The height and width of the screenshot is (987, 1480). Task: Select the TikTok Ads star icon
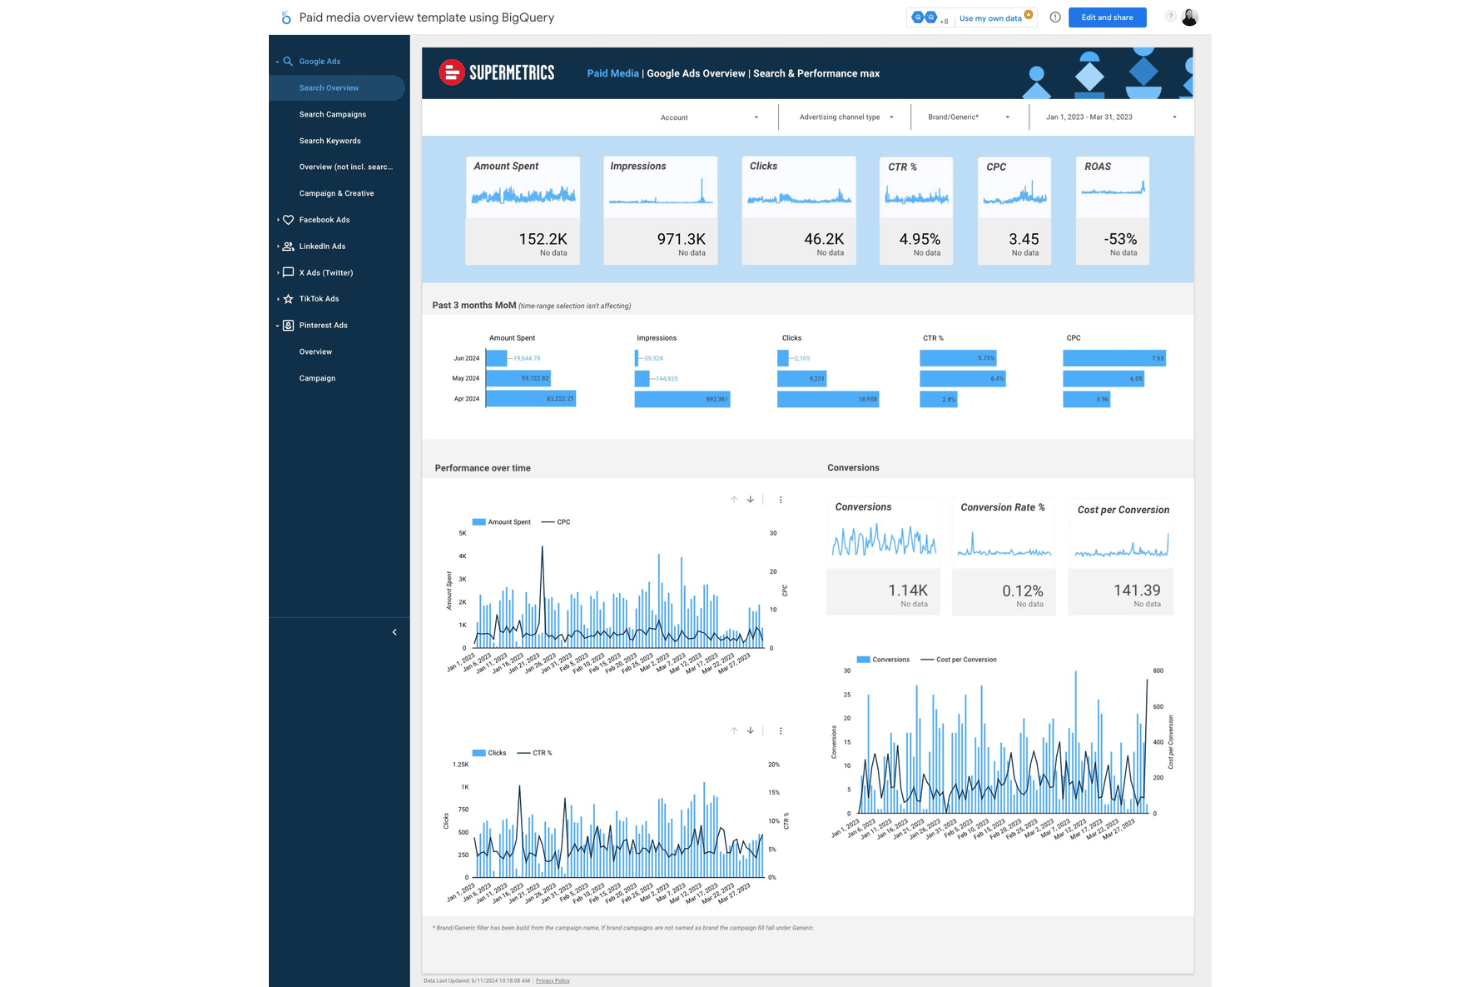(x=288, y=299)
